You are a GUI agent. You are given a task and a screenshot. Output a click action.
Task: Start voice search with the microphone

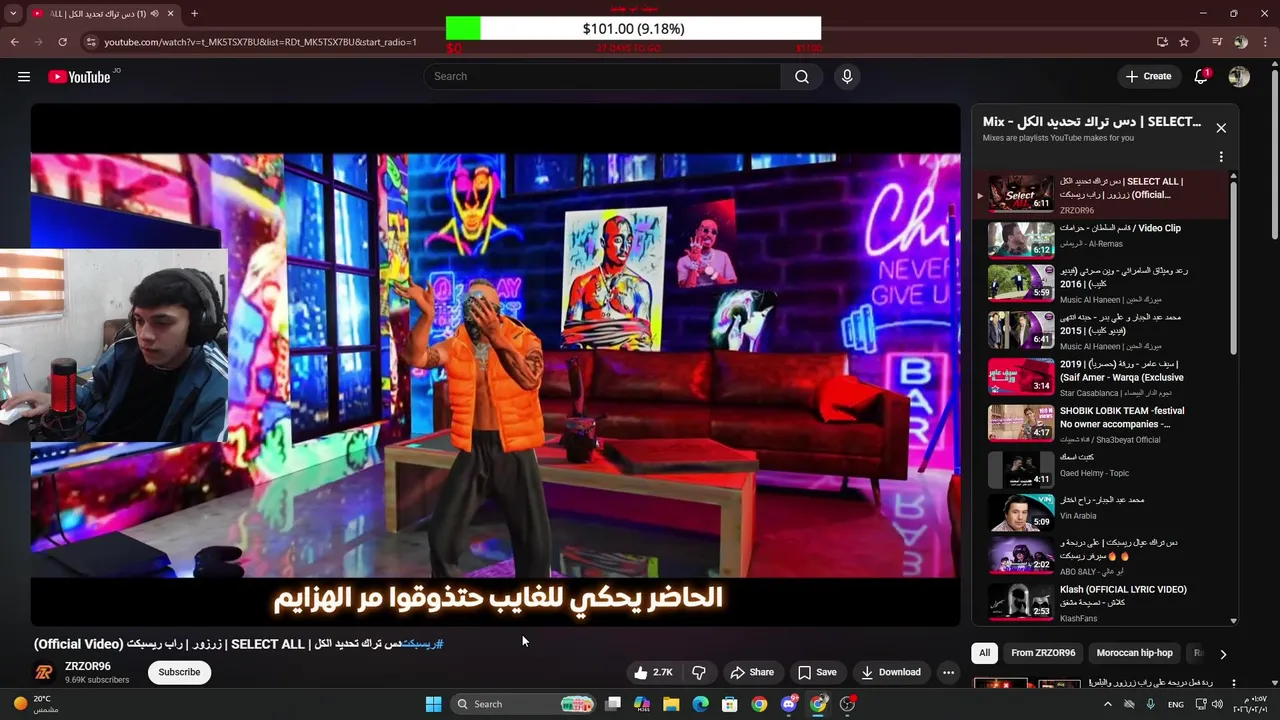[x=847, y=77]
